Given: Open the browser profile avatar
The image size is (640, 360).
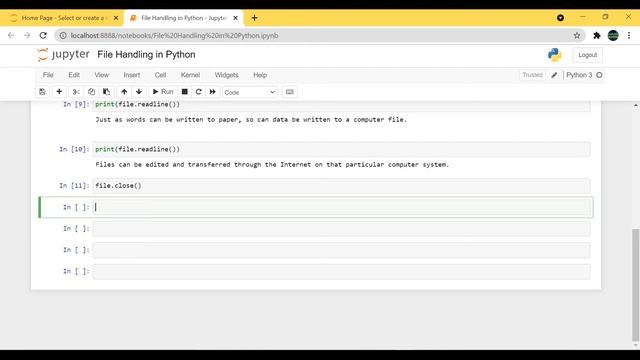Looking at the screenshot, I should 613,36.
